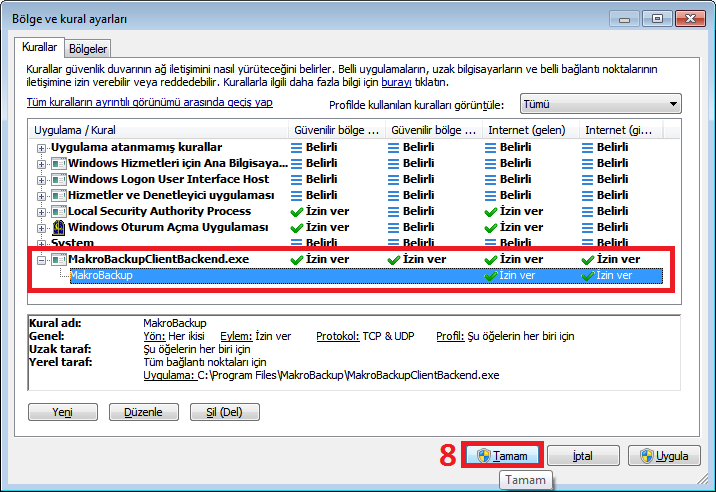Cancel with the İptal button
716x492 pixels.
[583, 455]
